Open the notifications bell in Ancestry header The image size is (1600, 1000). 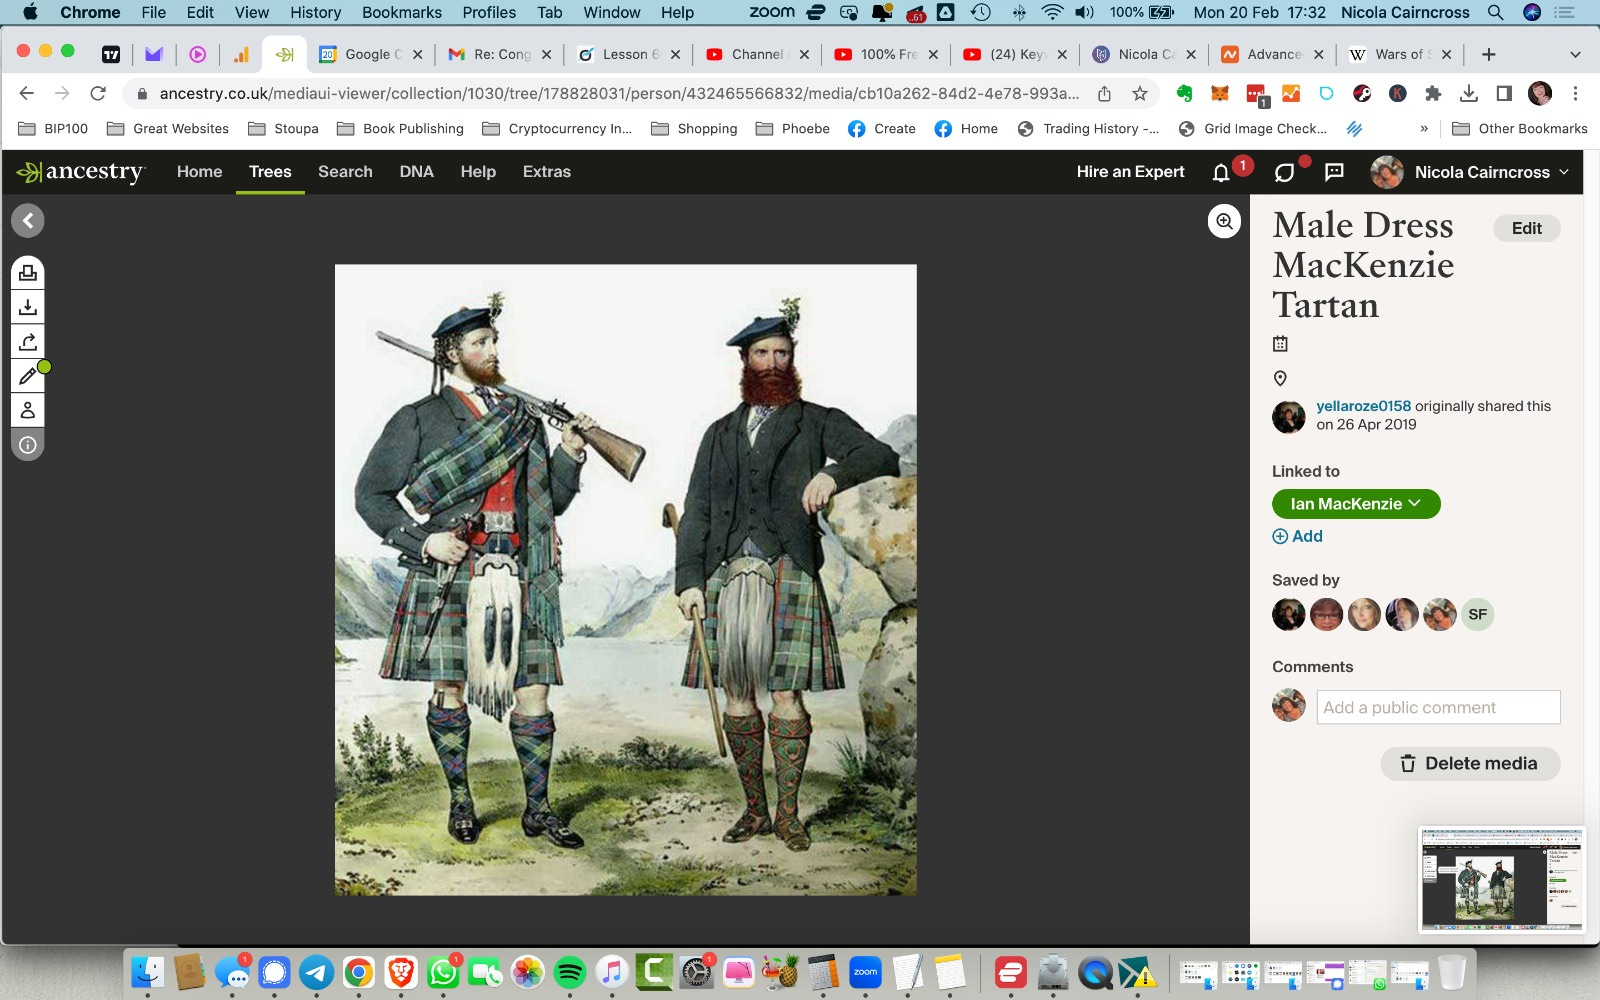1221,172
